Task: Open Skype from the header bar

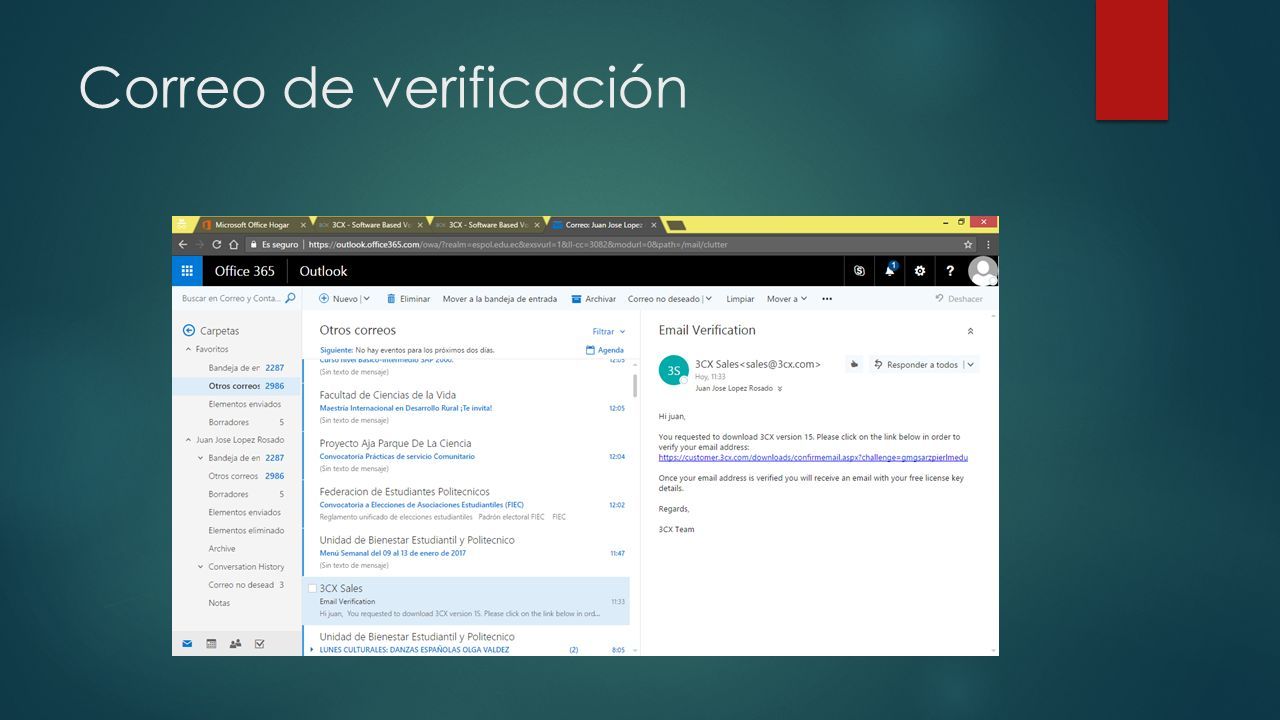Action: [x=859, y=271]
